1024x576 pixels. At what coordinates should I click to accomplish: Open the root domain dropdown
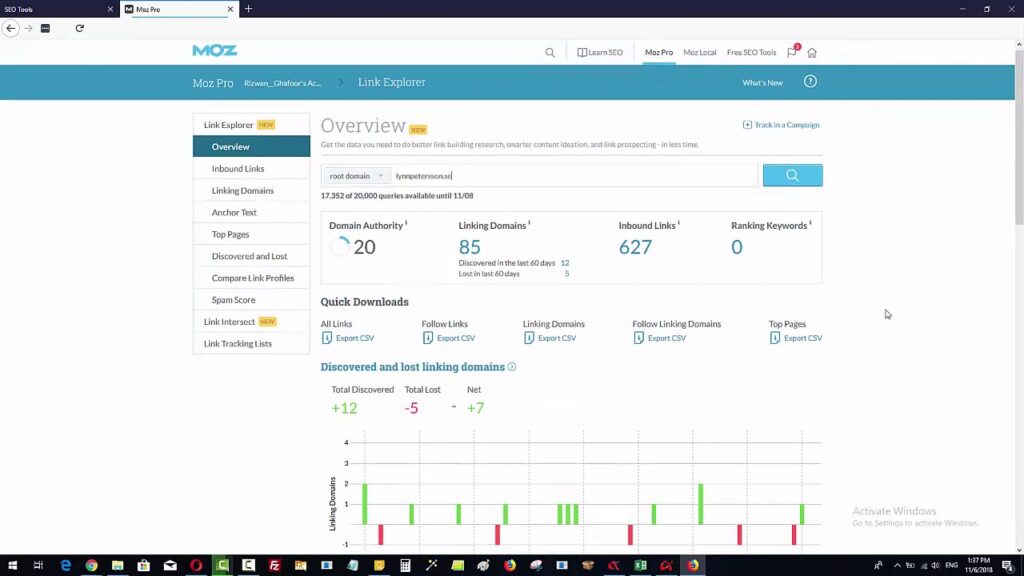click(356, 176)
